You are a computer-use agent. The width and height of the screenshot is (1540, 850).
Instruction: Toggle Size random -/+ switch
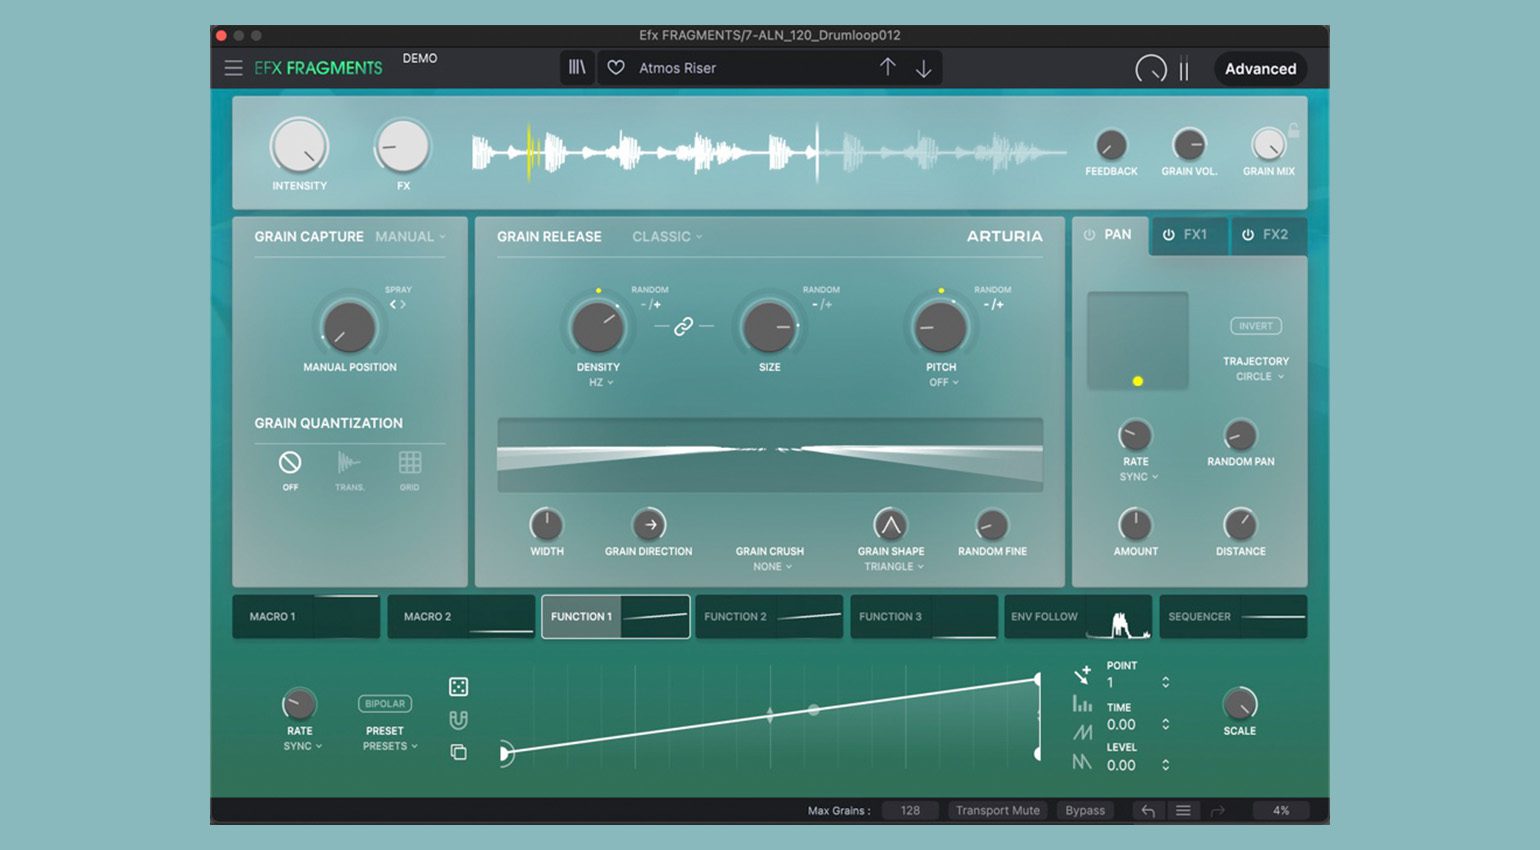click(x=822, y=304)
